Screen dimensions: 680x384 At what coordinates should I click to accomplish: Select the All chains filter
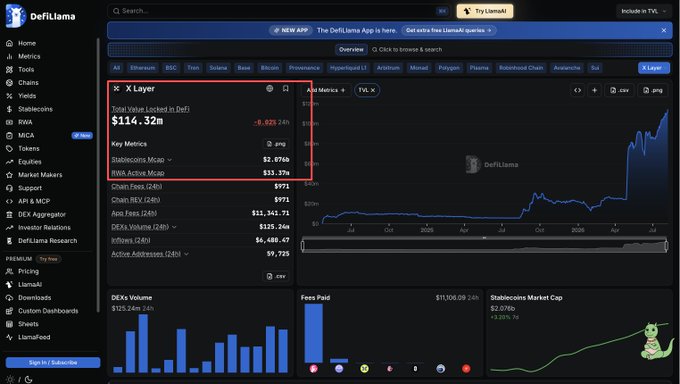tap(116, 68)
